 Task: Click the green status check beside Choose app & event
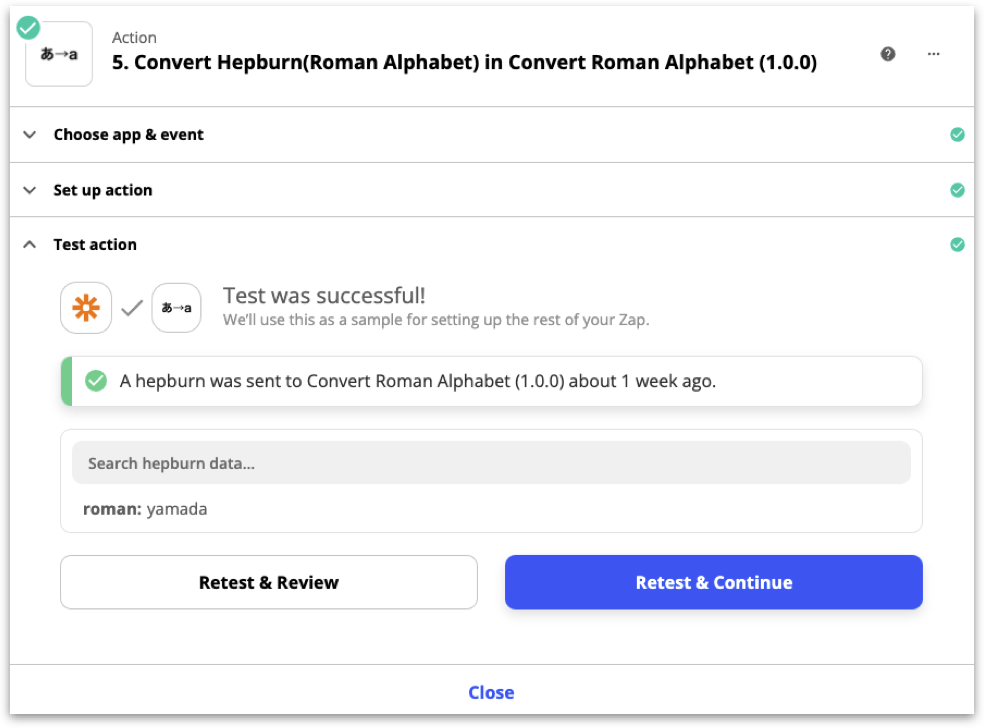tap(957, 135)
